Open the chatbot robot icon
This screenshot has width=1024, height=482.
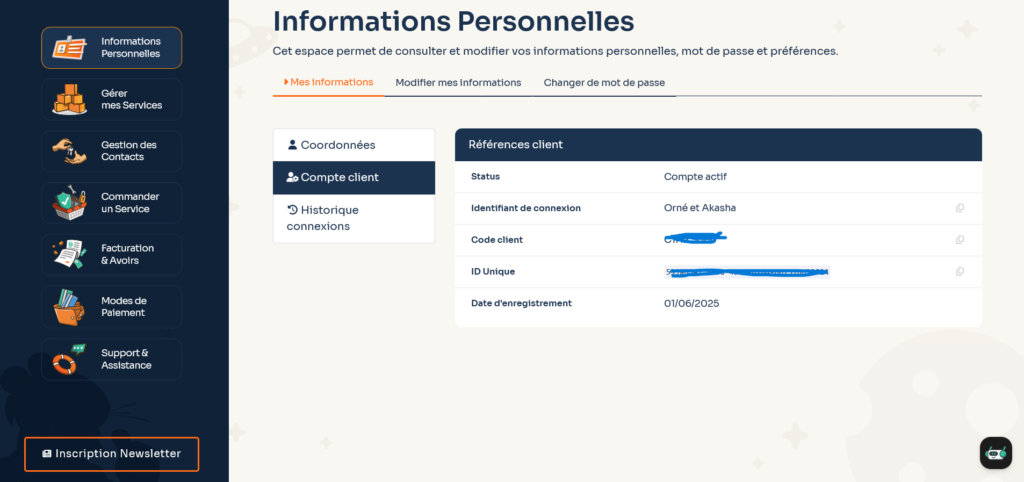point(996,453)
